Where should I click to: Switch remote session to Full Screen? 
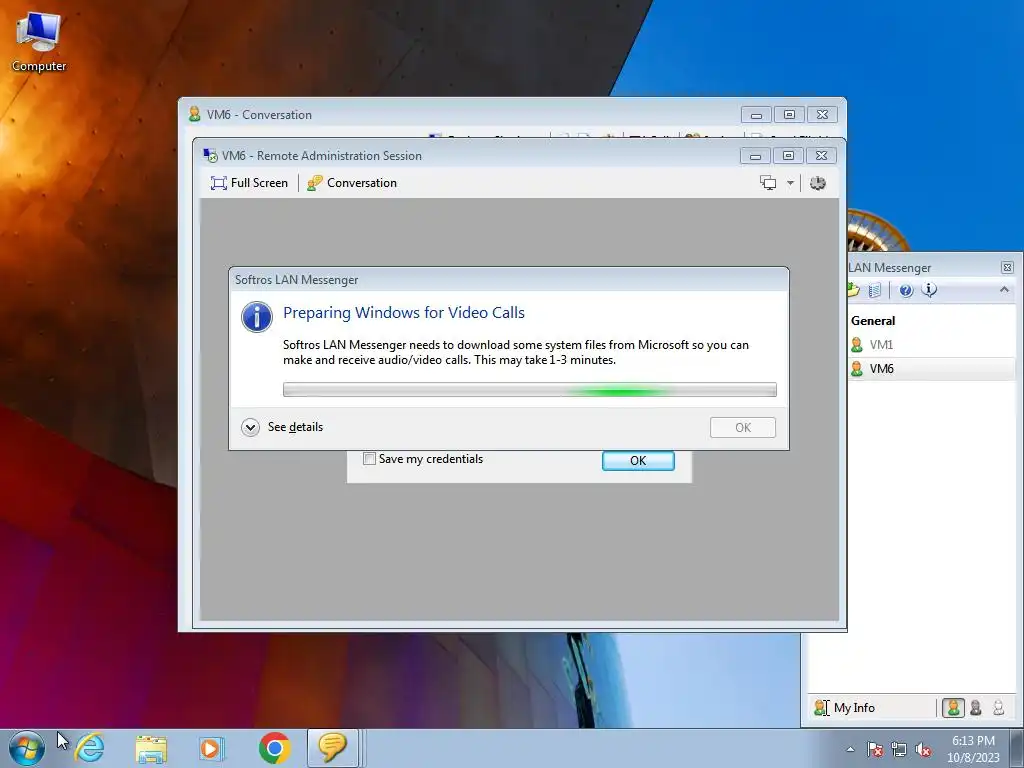coord(249,183)
